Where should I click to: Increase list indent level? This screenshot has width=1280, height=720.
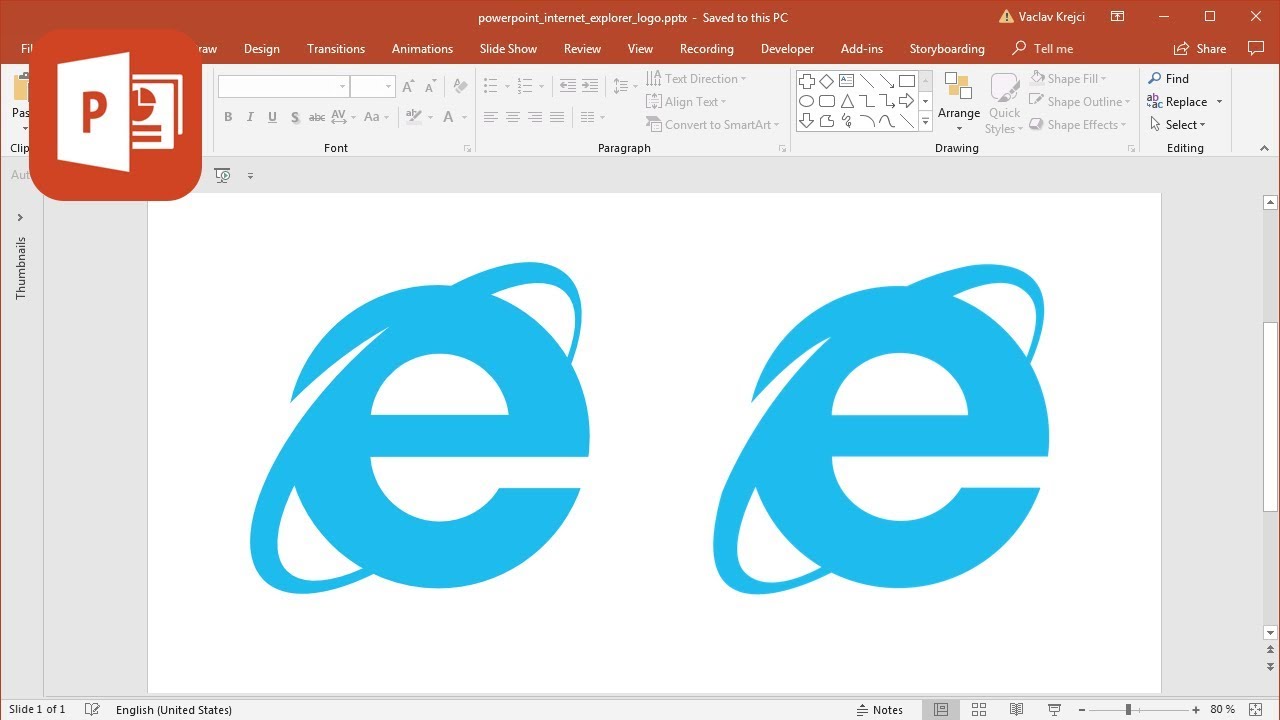589,87
